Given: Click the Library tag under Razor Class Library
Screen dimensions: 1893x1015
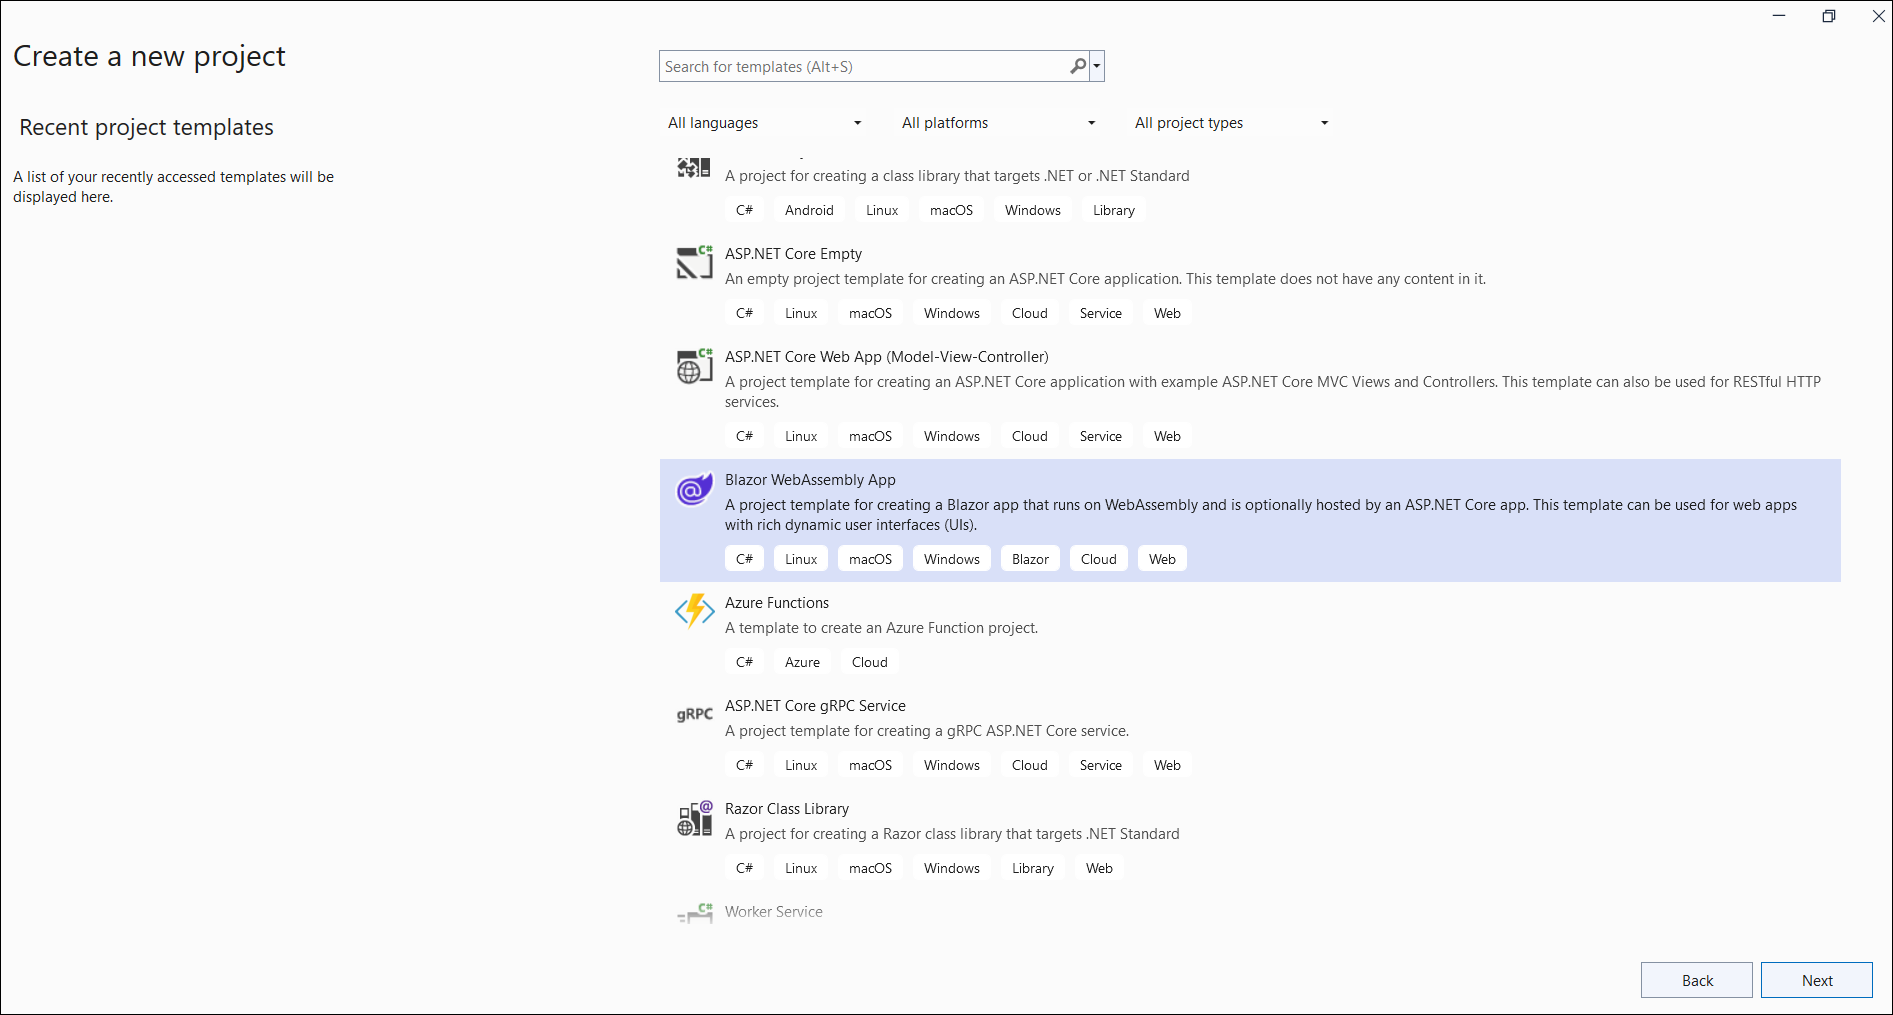Looking at the screenshot, I should (x=1033, y=868).
